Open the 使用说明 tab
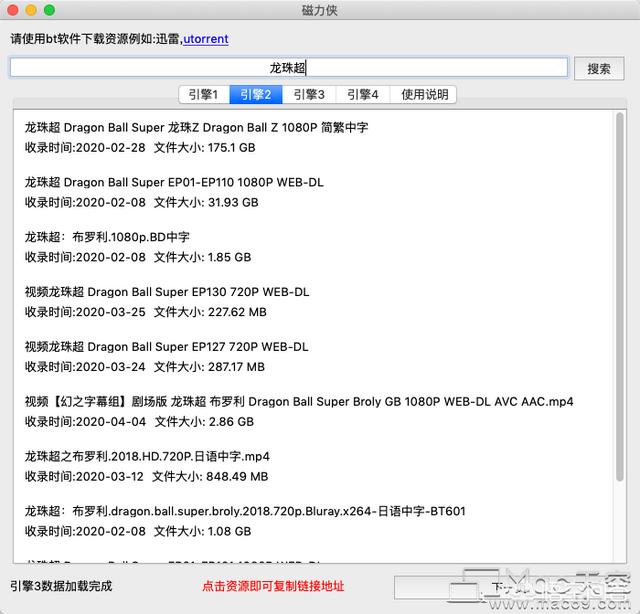Viewport: 640px width, 614px height. tap(424, 95)
